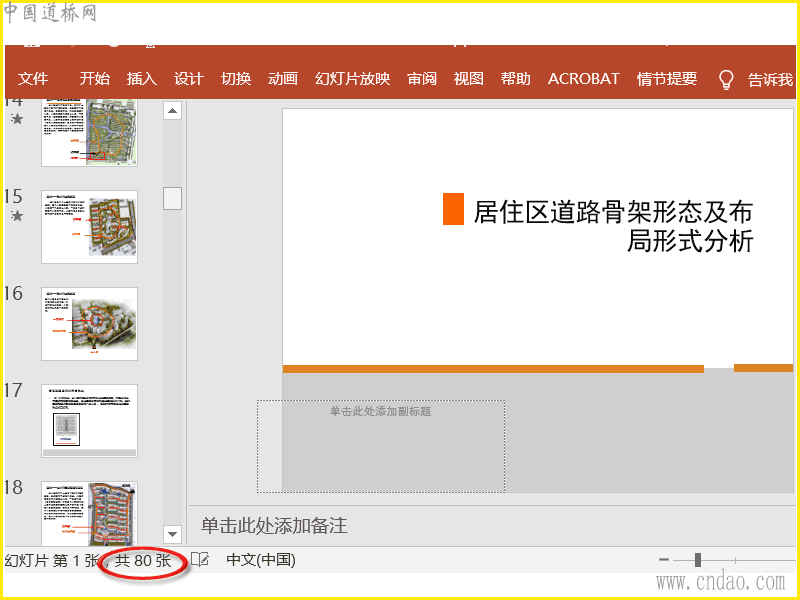Select slide 17 thumbnail
This screenshot has width=800, height=600.
(89, 421)
